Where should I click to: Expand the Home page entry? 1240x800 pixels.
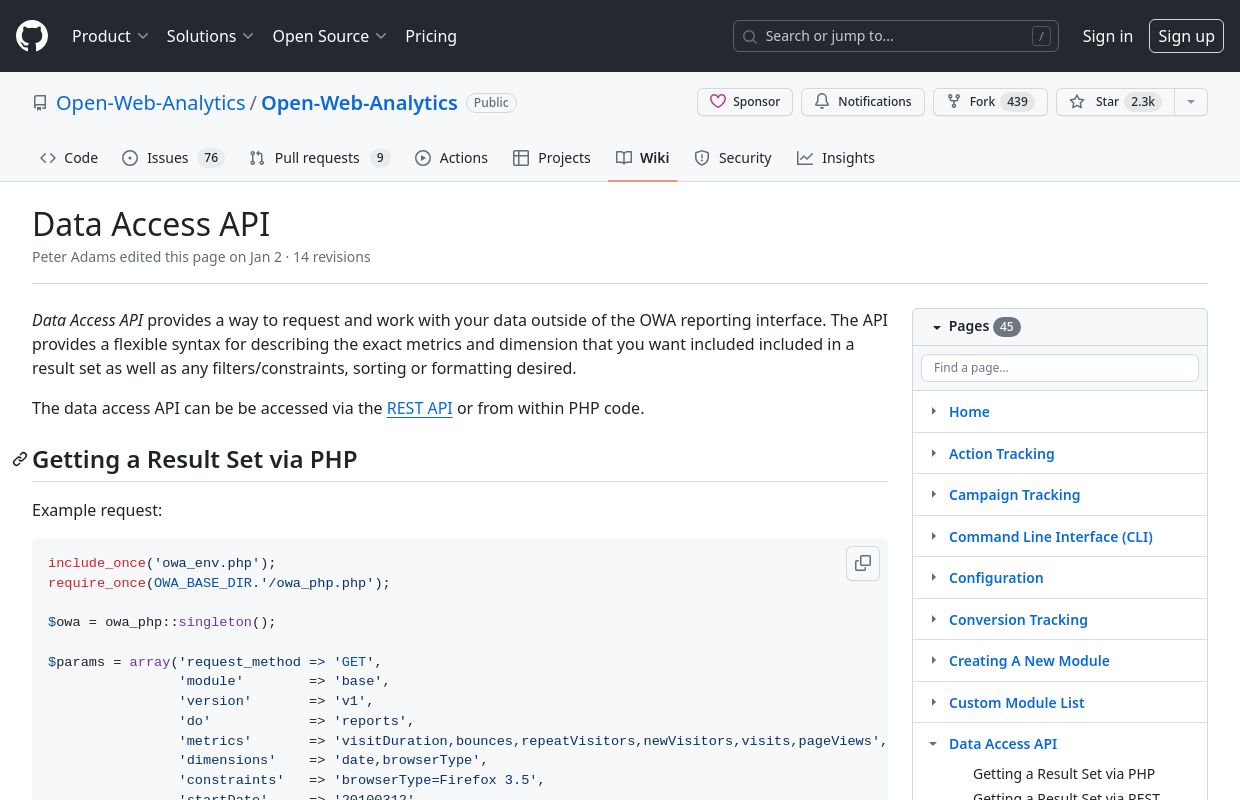(934, 411)
